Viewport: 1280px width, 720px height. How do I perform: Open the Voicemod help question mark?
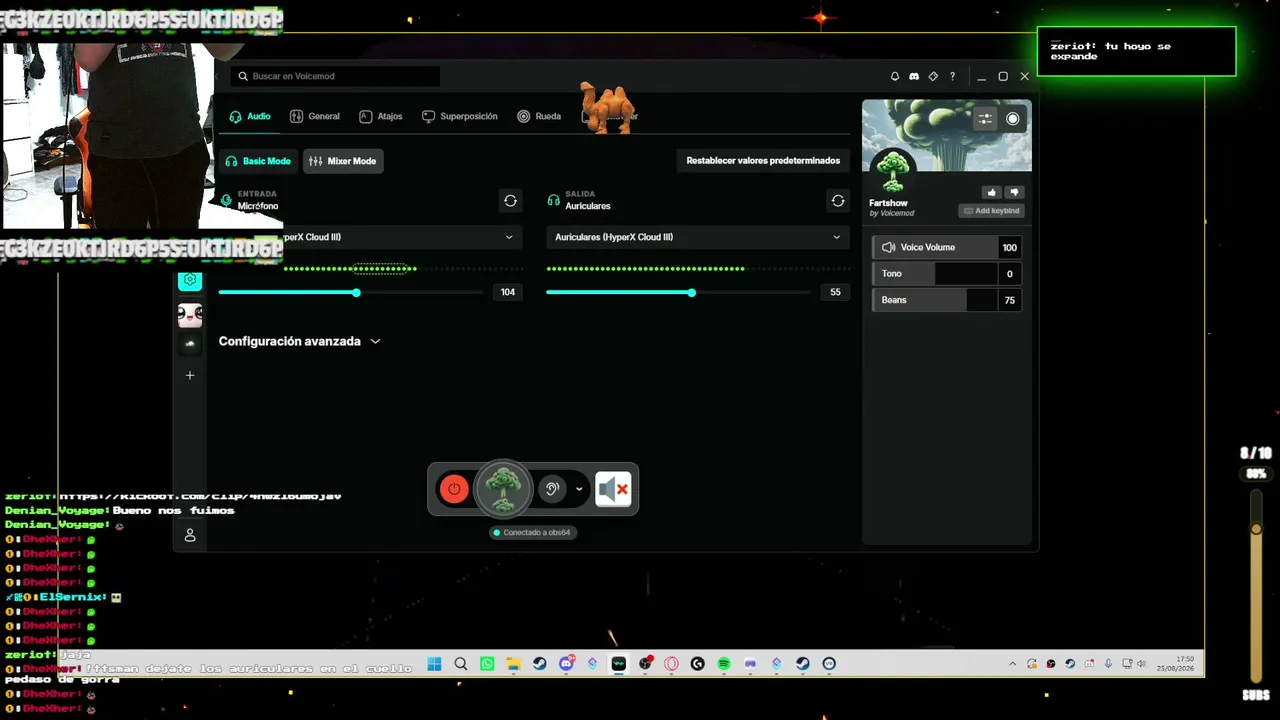tap(952, 76)
